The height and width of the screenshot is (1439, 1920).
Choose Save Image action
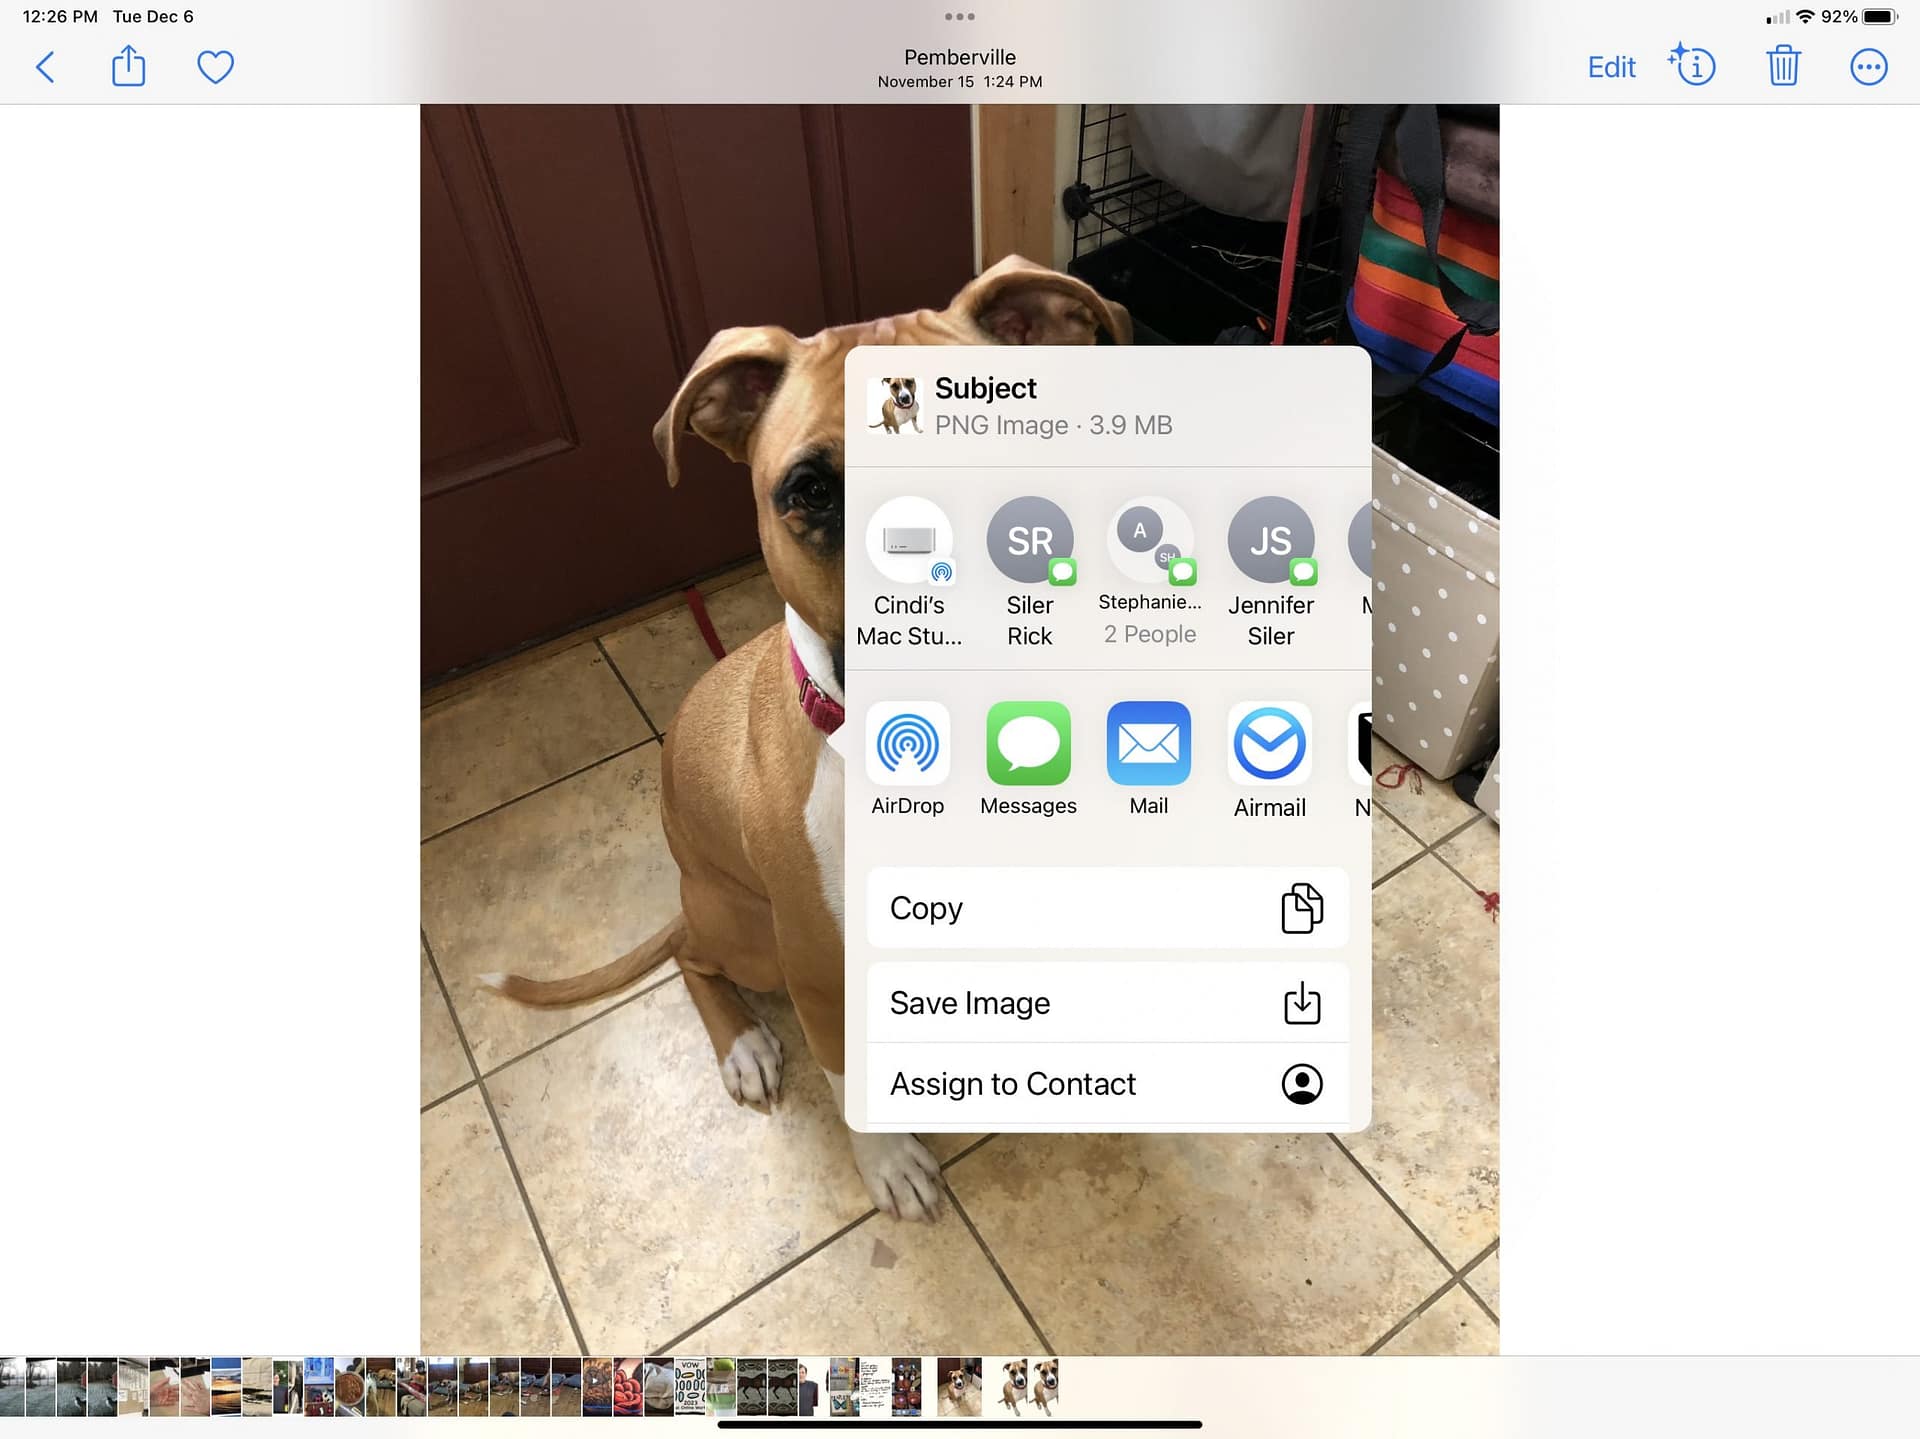tap(1107, 1002)
